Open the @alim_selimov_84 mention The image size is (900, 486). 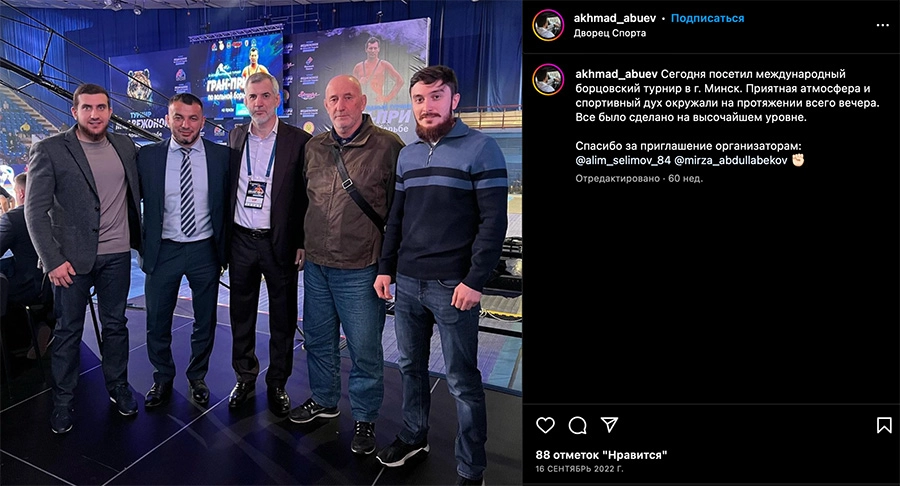coord(623,161)
